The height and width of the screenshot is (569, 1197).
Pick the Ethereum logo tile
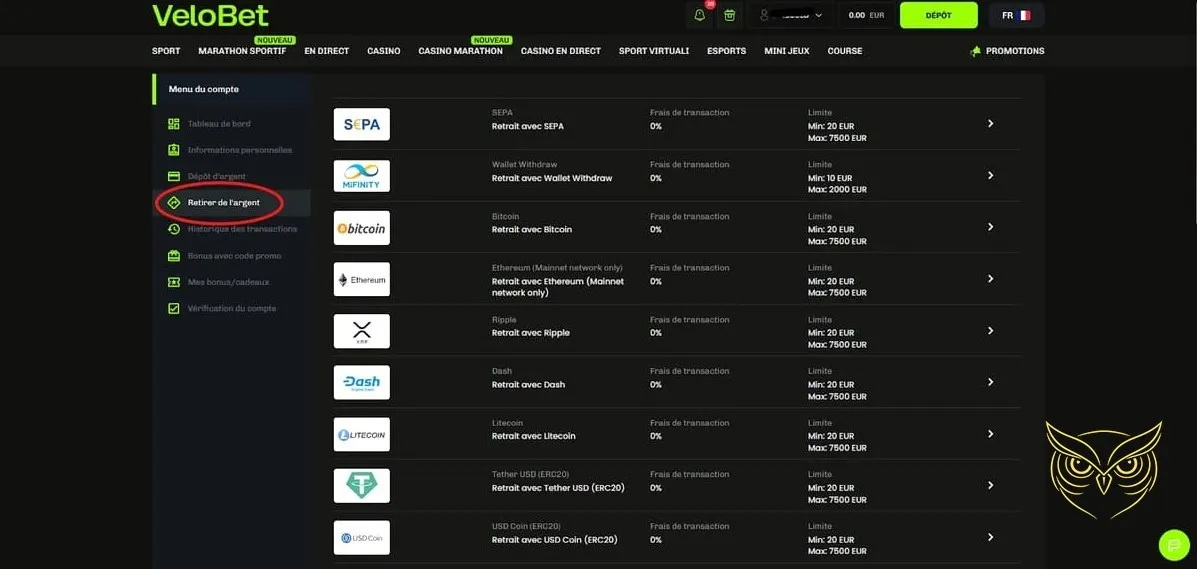coord(361,280)
